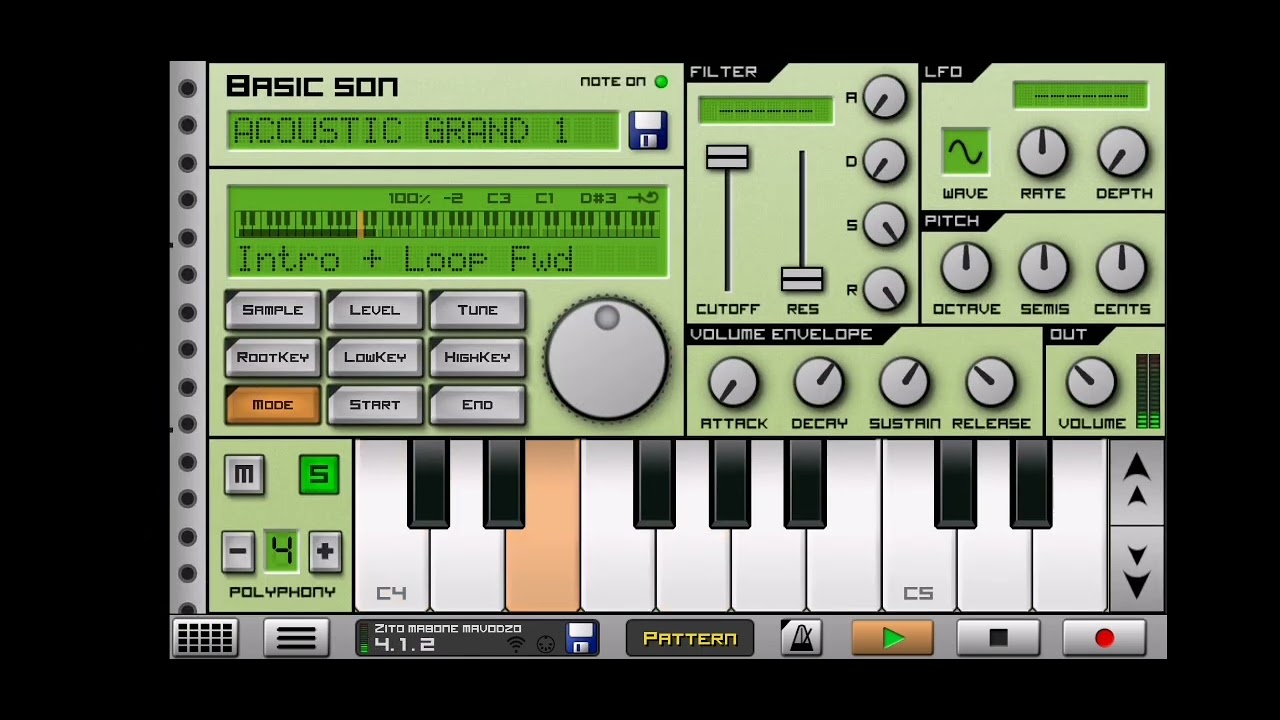Click the Decay envelope knob
This screenshot has height=720, width=1280.
[819, 383]
